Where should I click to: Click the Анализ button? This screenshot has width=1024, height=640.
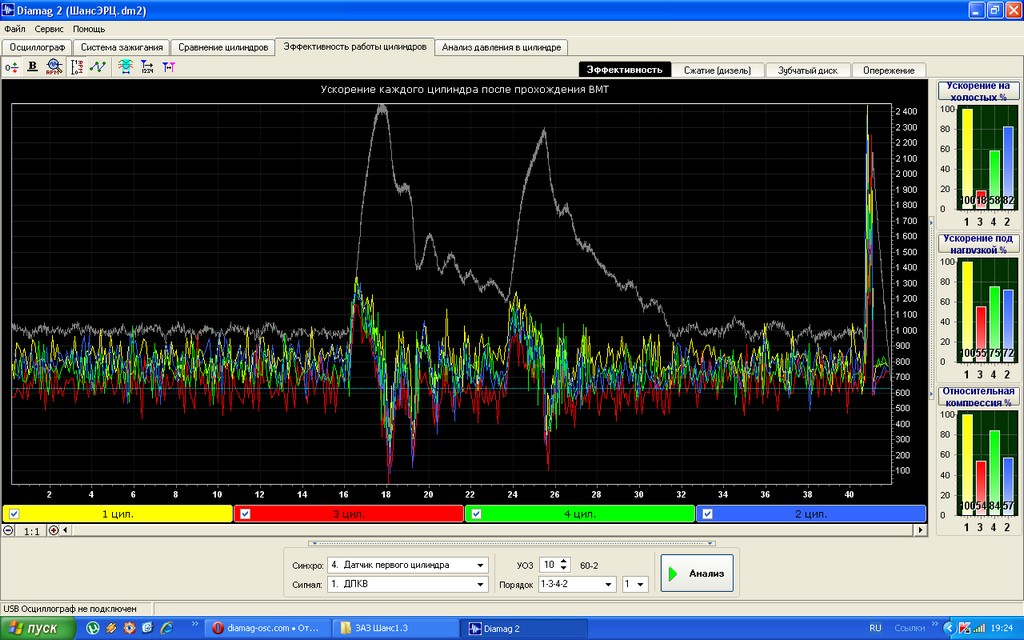697,573
